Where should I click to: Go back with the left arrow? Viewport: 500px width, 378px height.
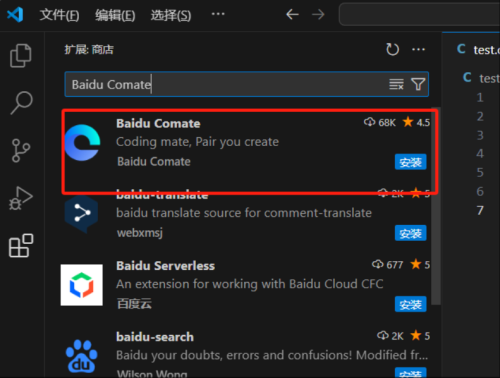[292, 14]
